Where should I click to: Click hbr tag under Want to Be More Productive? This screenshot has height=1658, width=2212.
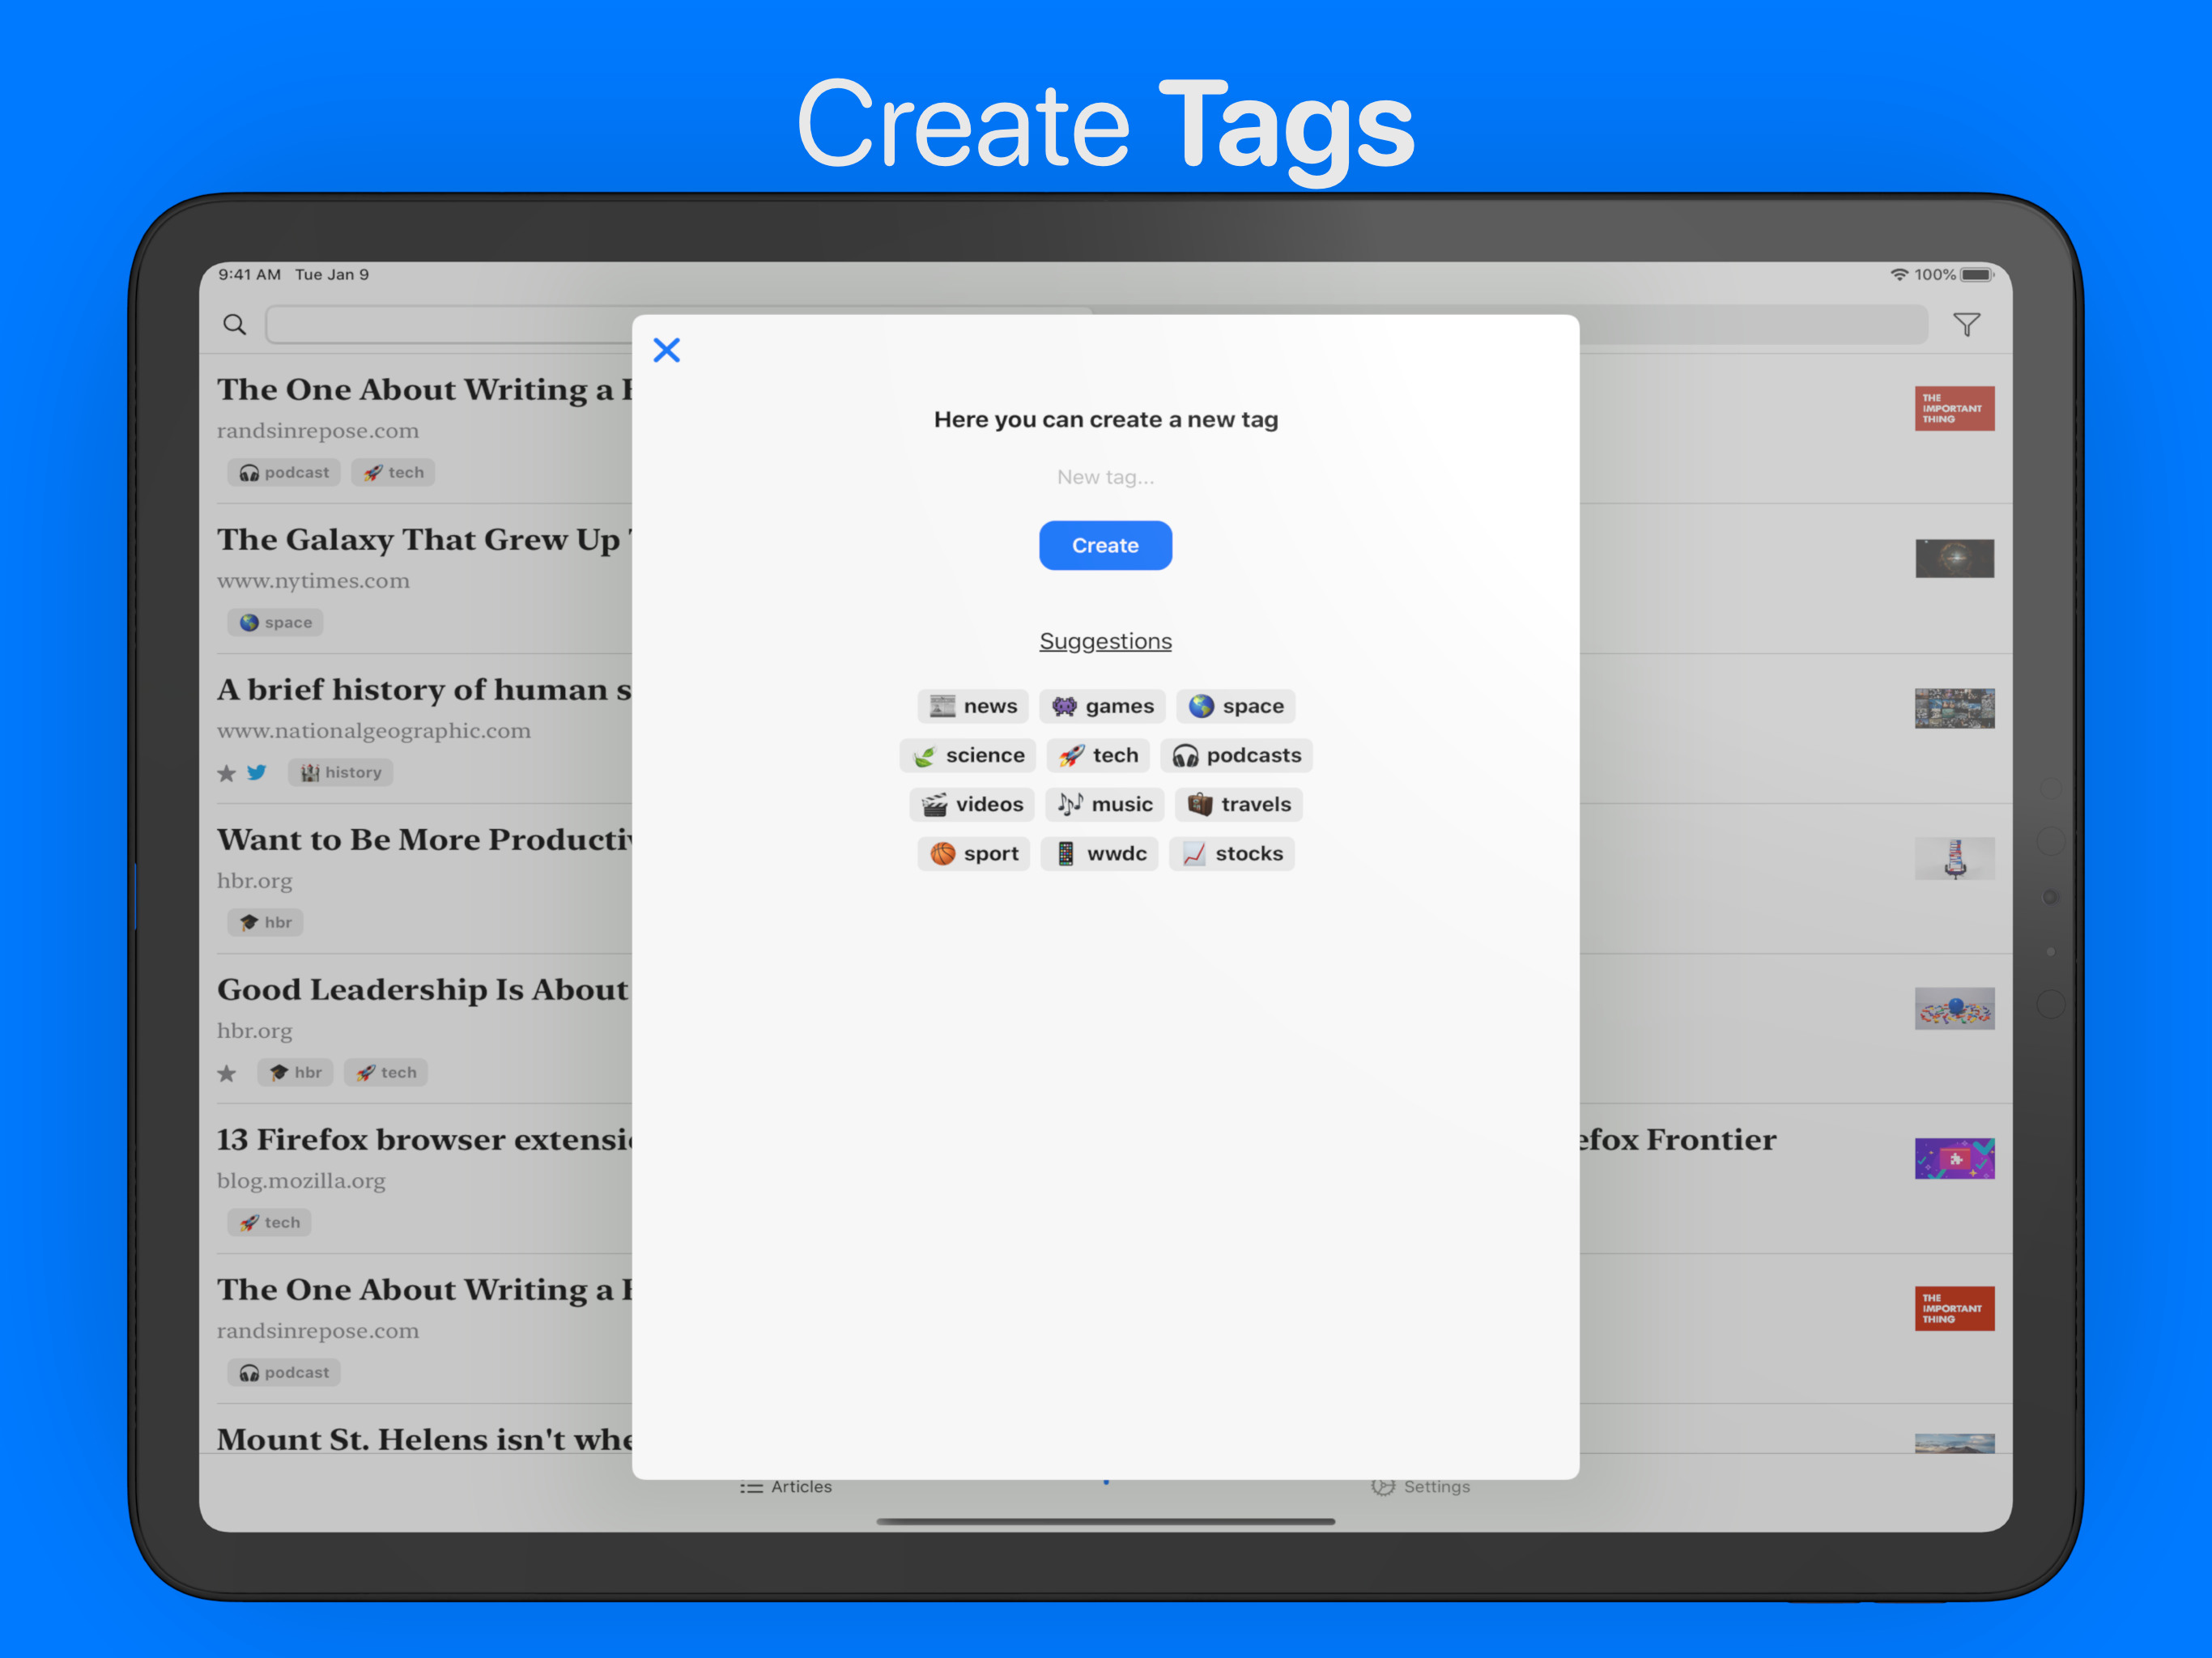(265, 922)
